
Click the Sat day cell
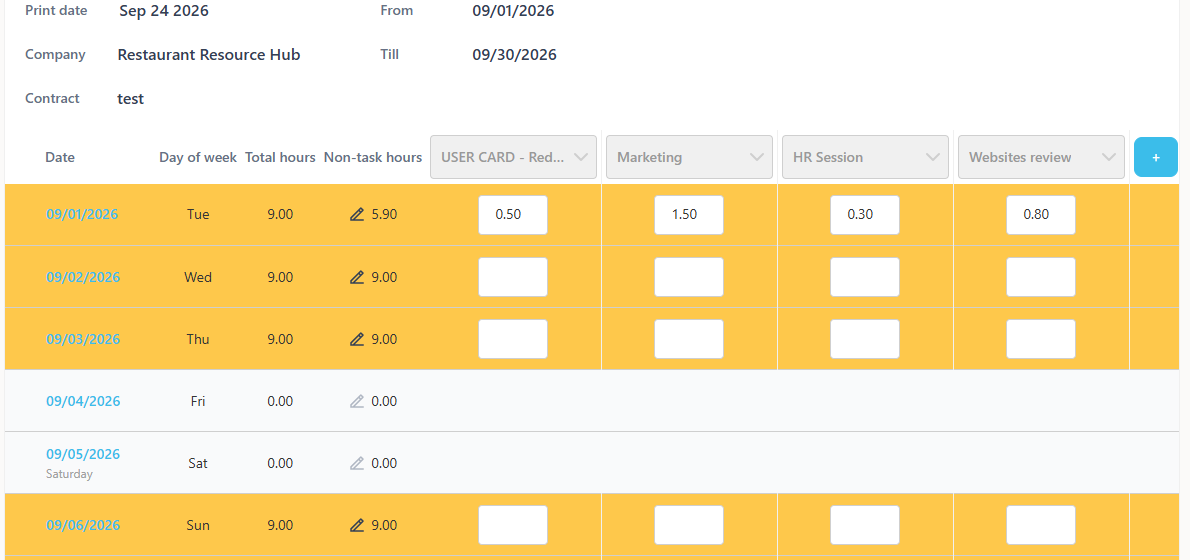198,463
